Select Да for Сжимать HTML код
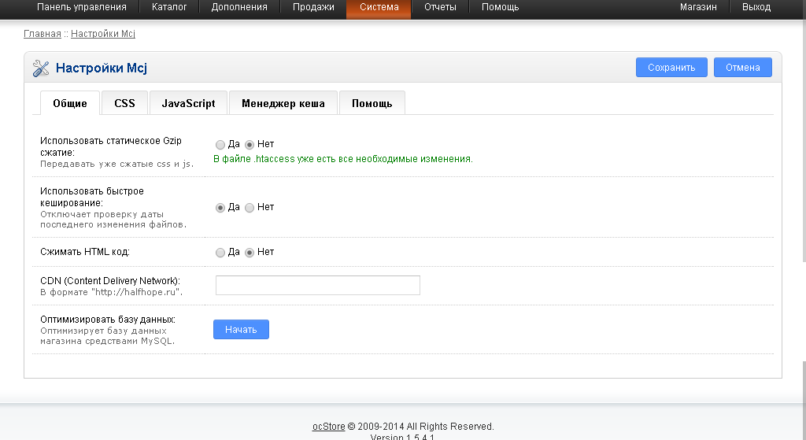Screen dimensions: 806x440 pos(220,252)
